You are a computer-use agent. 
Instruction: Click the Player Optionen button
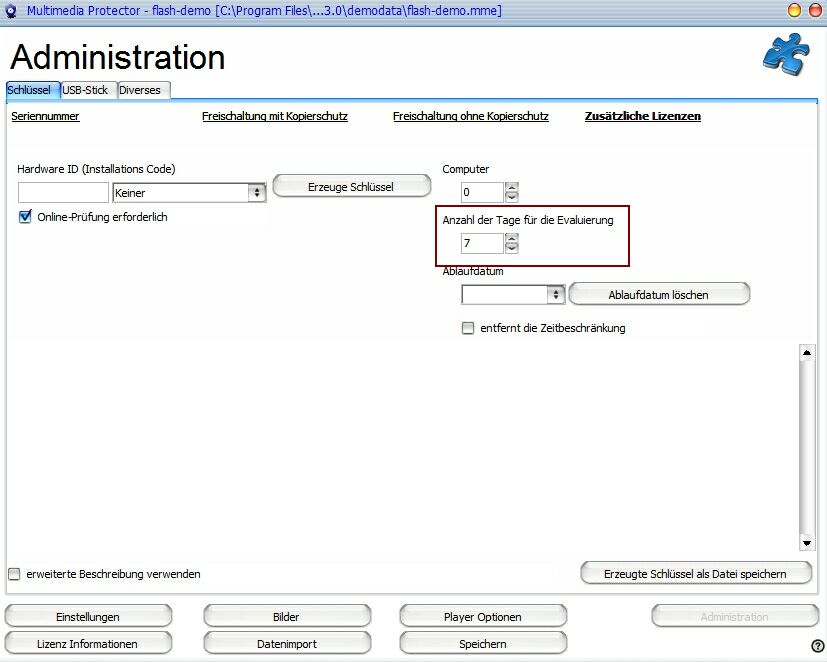pyautogui.click(x=483, y=617)
